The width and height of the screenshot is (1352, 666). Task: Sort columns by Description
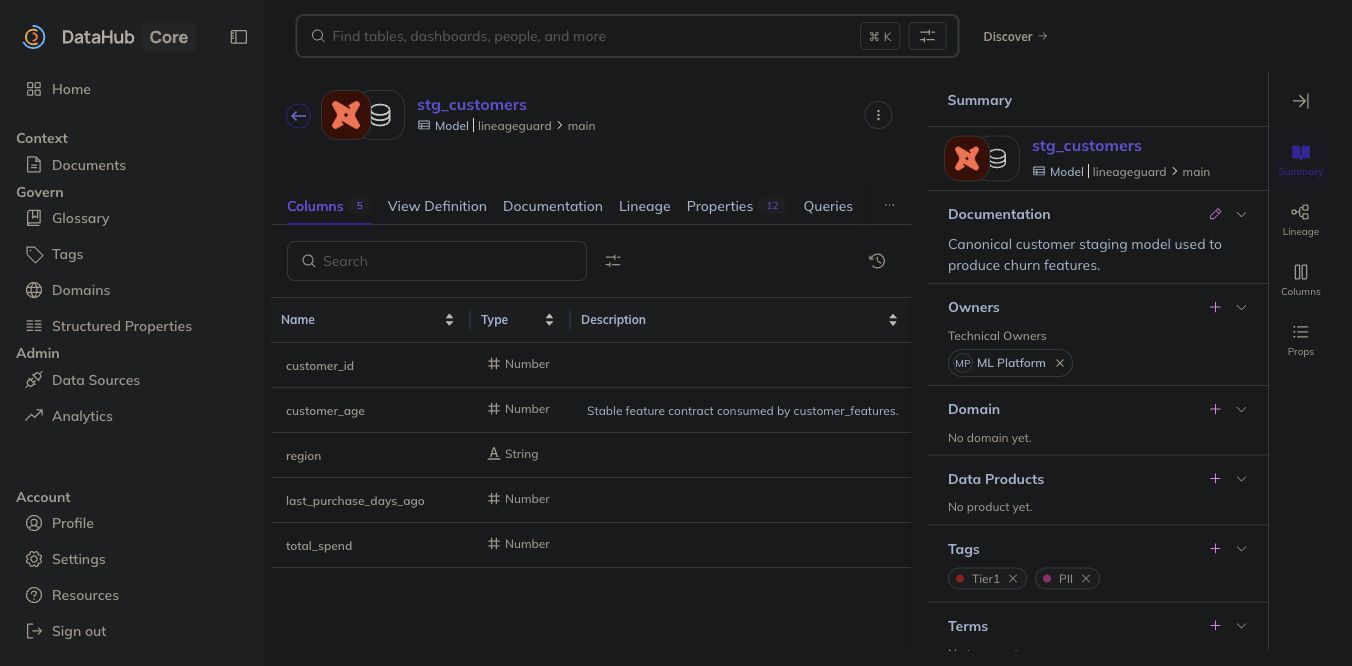pyautogui.click(x=893, y=320)
